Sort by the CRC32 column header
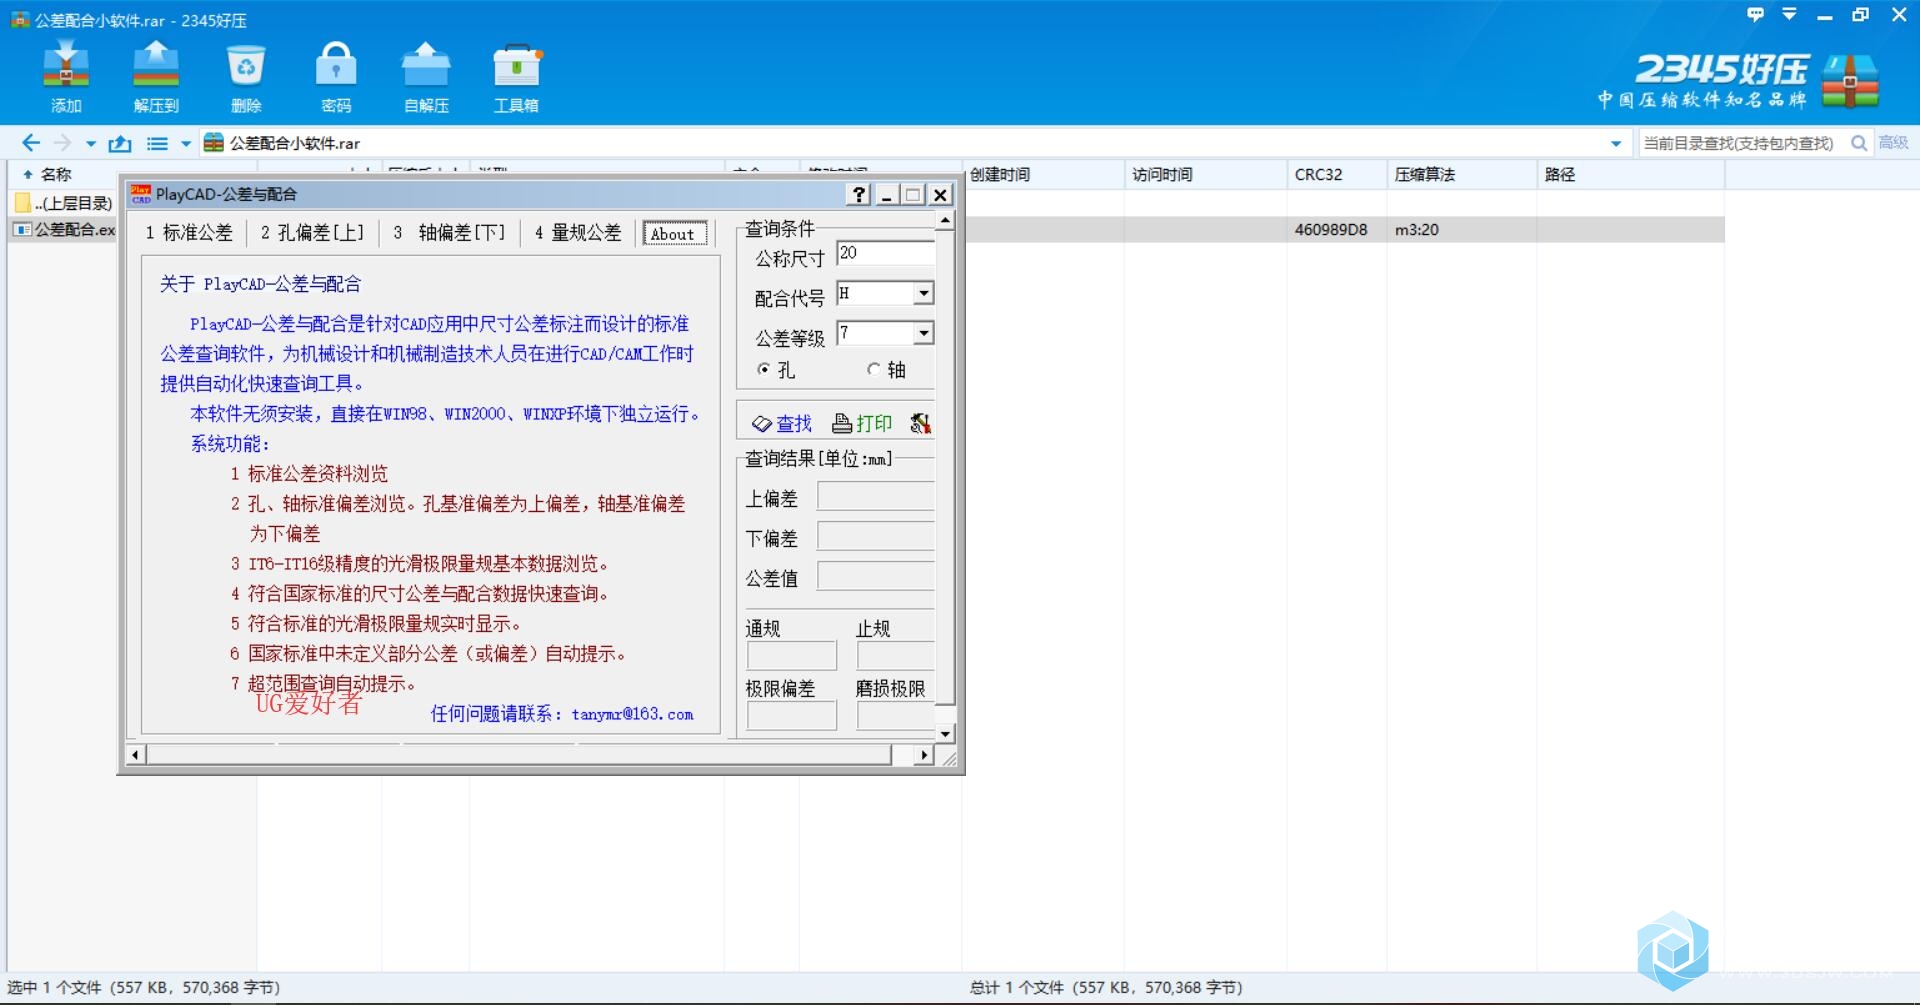The height and width of the screenshot is (1005, 1920). [1337, 174]
